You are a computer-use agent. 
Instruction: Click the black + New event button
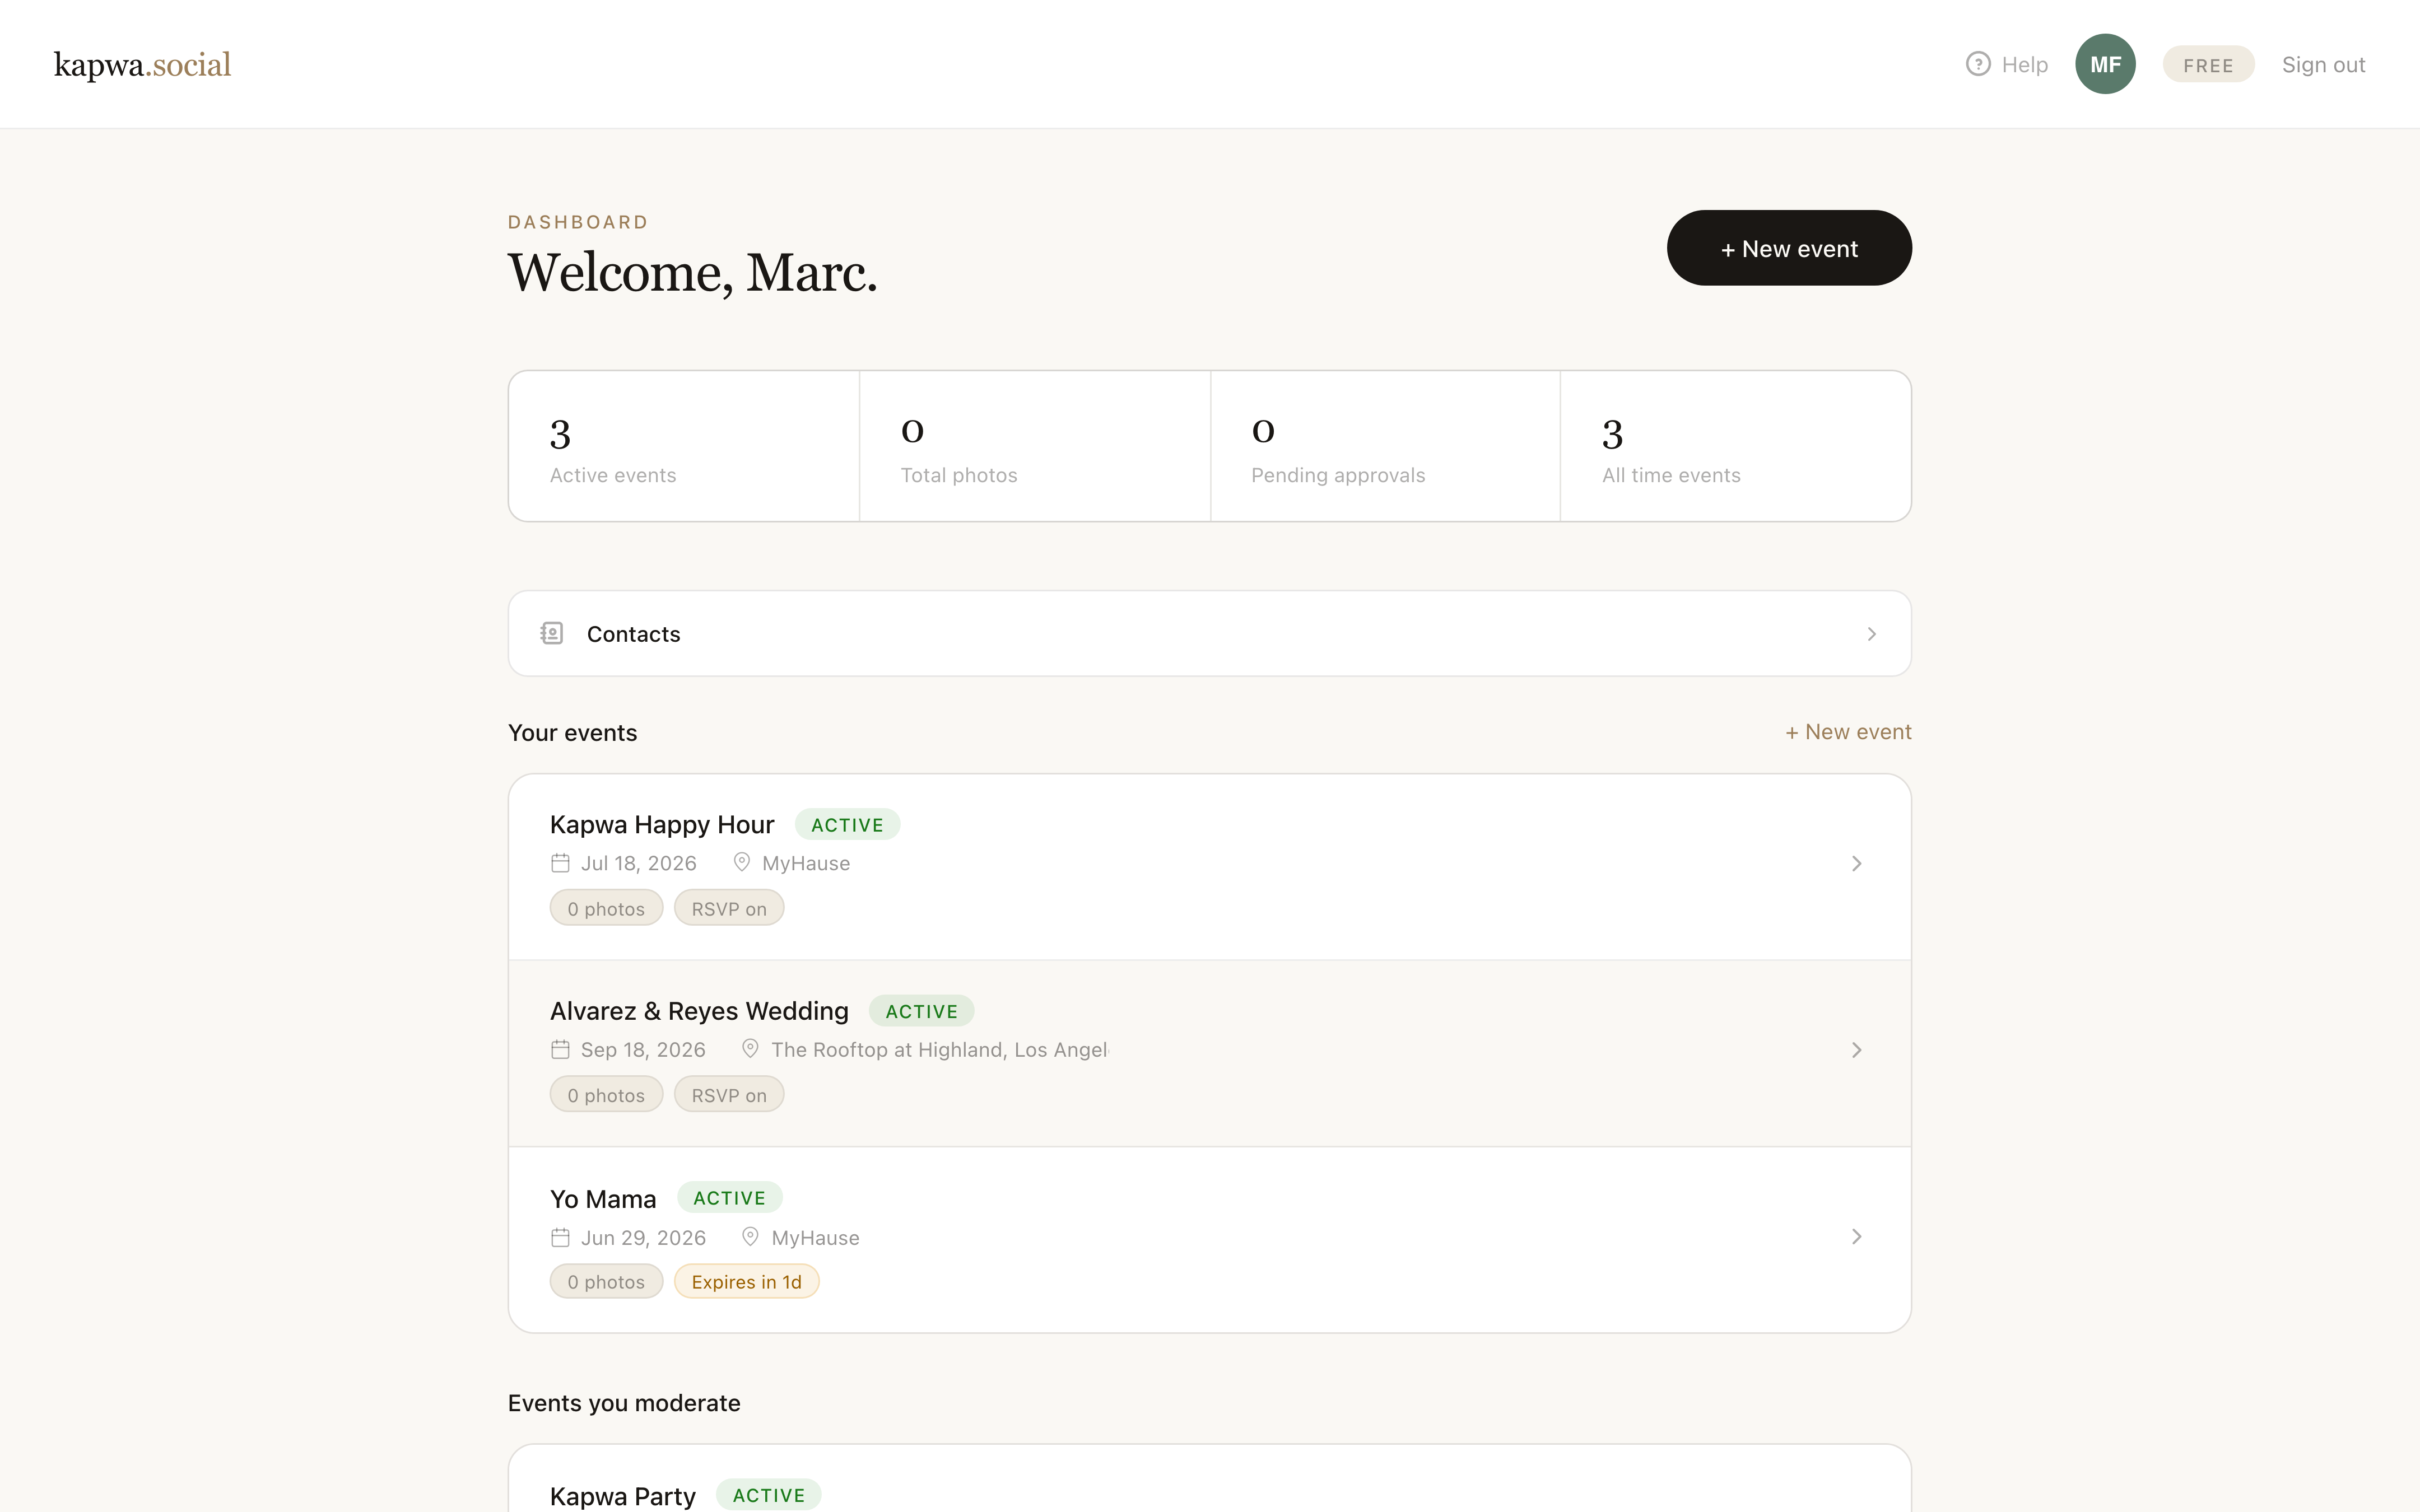[1789, 248]
